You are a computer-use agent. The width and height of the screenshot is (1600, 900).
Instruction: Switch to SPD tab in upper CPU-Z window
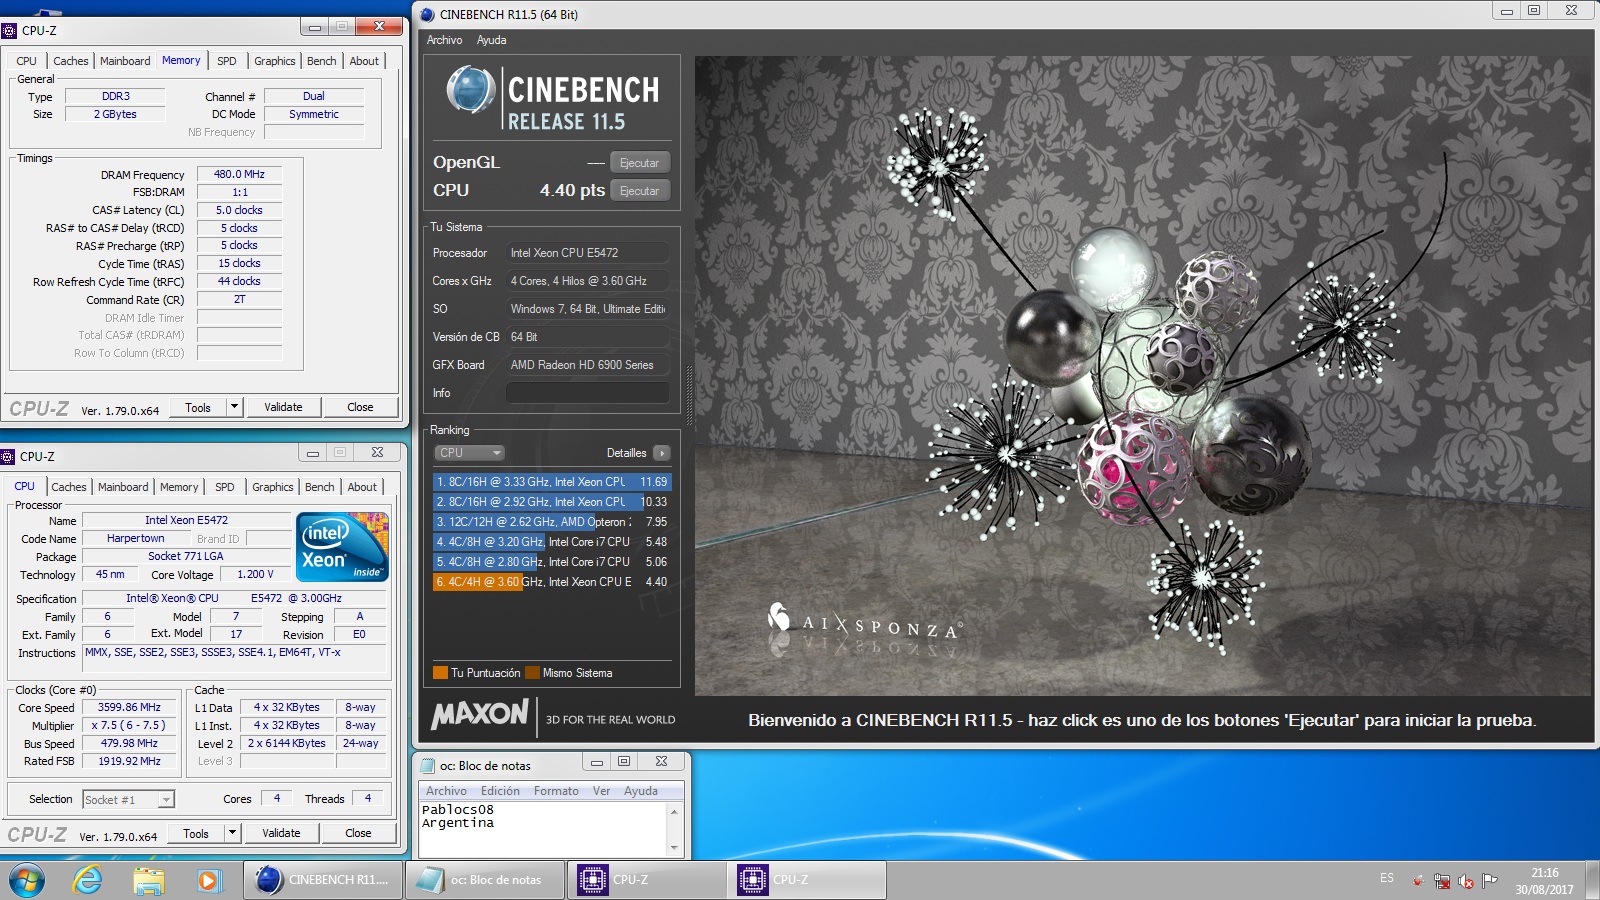pos(227,61)
